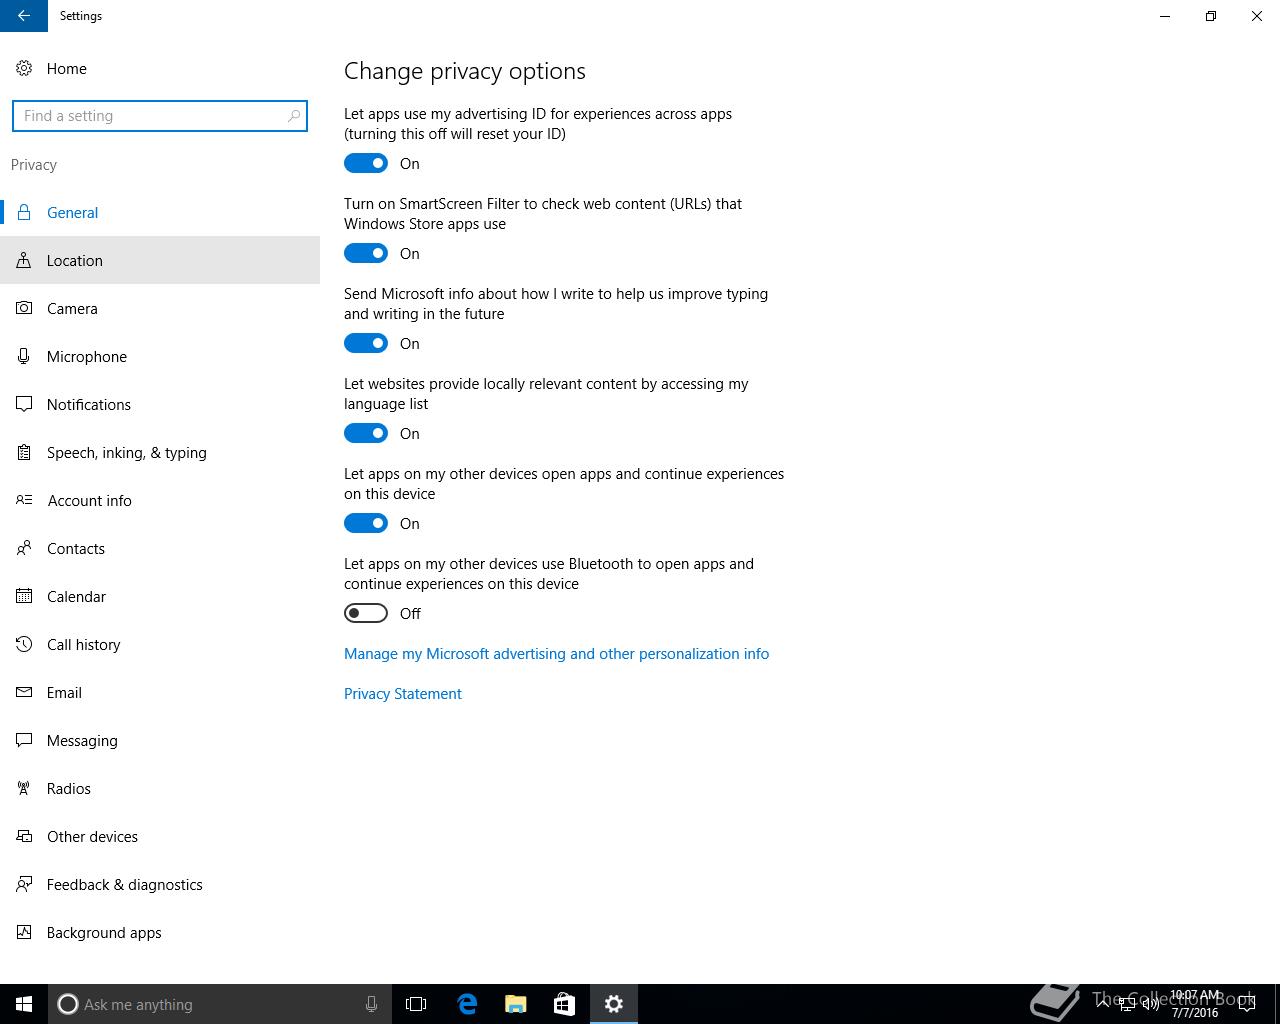Click the Calendar icon in sidebar
1280x1024 pixels.
point(24,596)
